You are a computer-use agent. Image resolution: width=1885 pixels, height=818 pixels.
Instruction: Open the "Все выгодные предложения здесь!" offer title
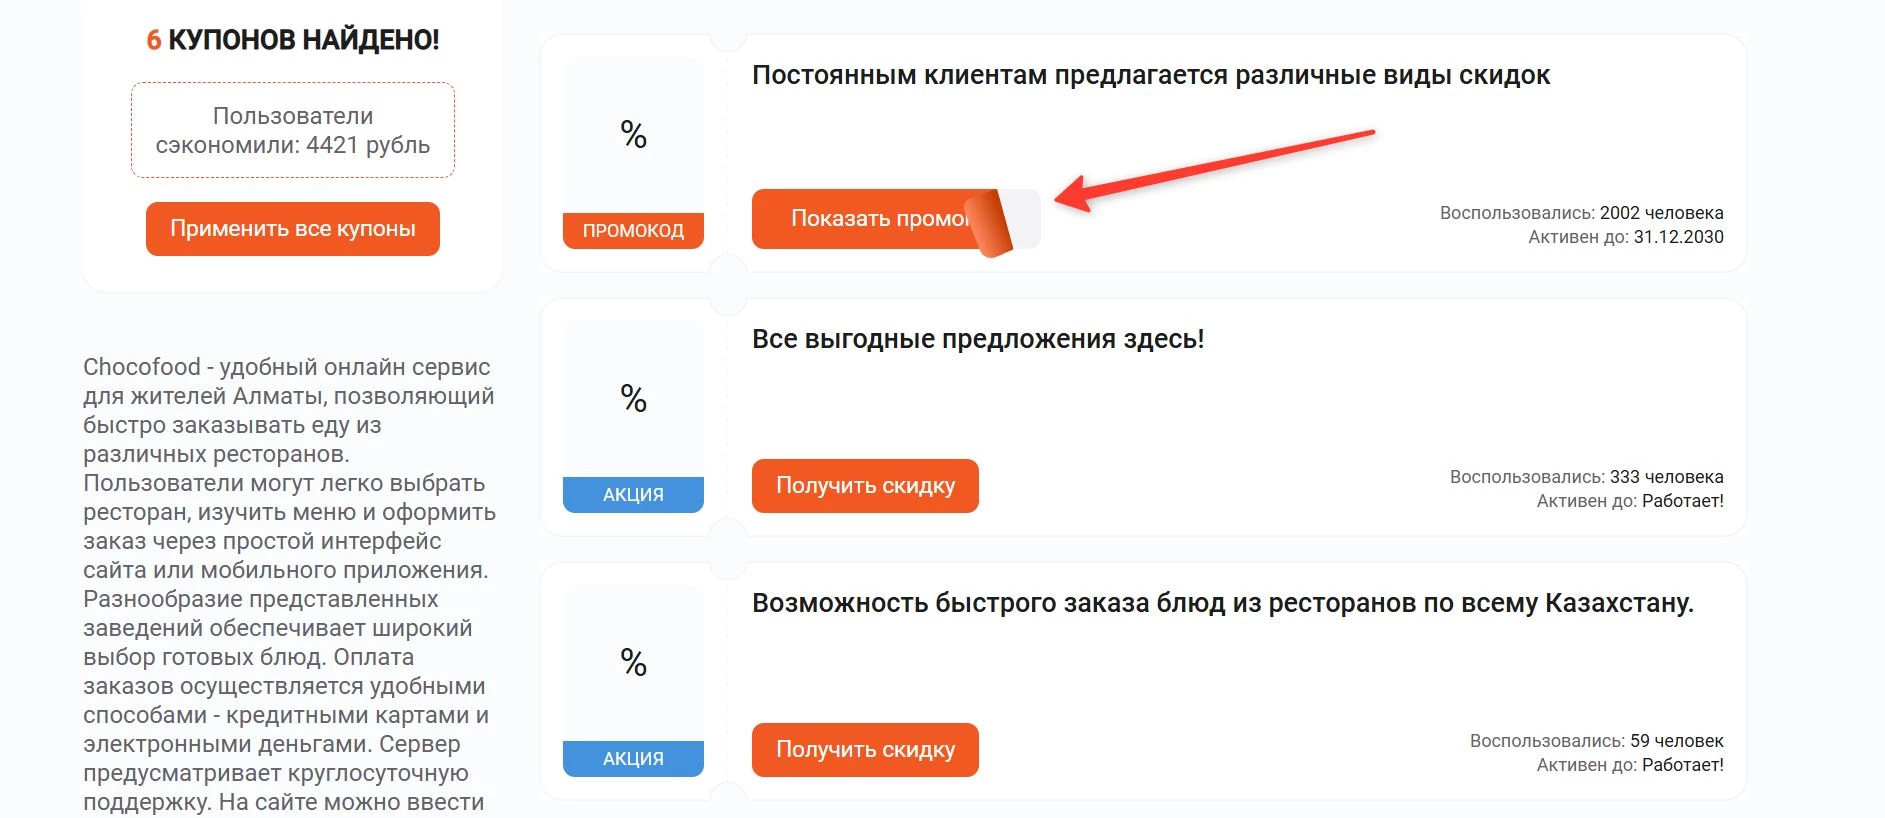tap(977, 339)
